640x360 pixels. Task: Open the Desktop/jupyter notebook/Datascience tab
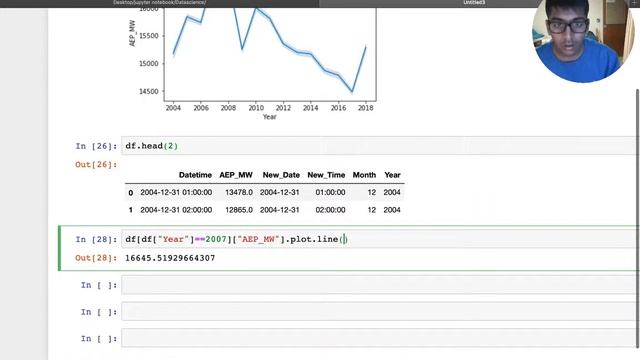click(160, 3)
